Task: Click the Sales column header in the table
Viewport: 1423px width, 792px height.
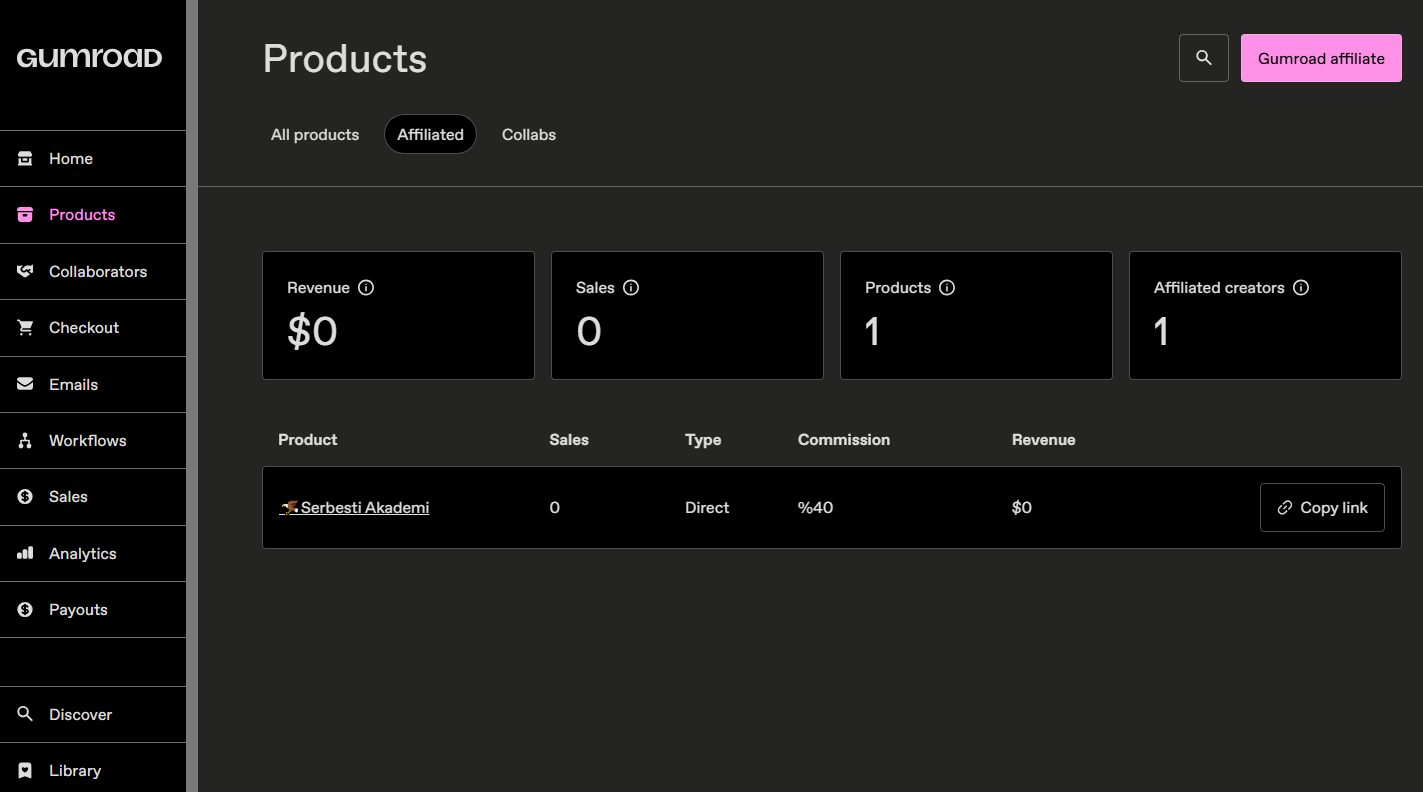Action: 569,439
